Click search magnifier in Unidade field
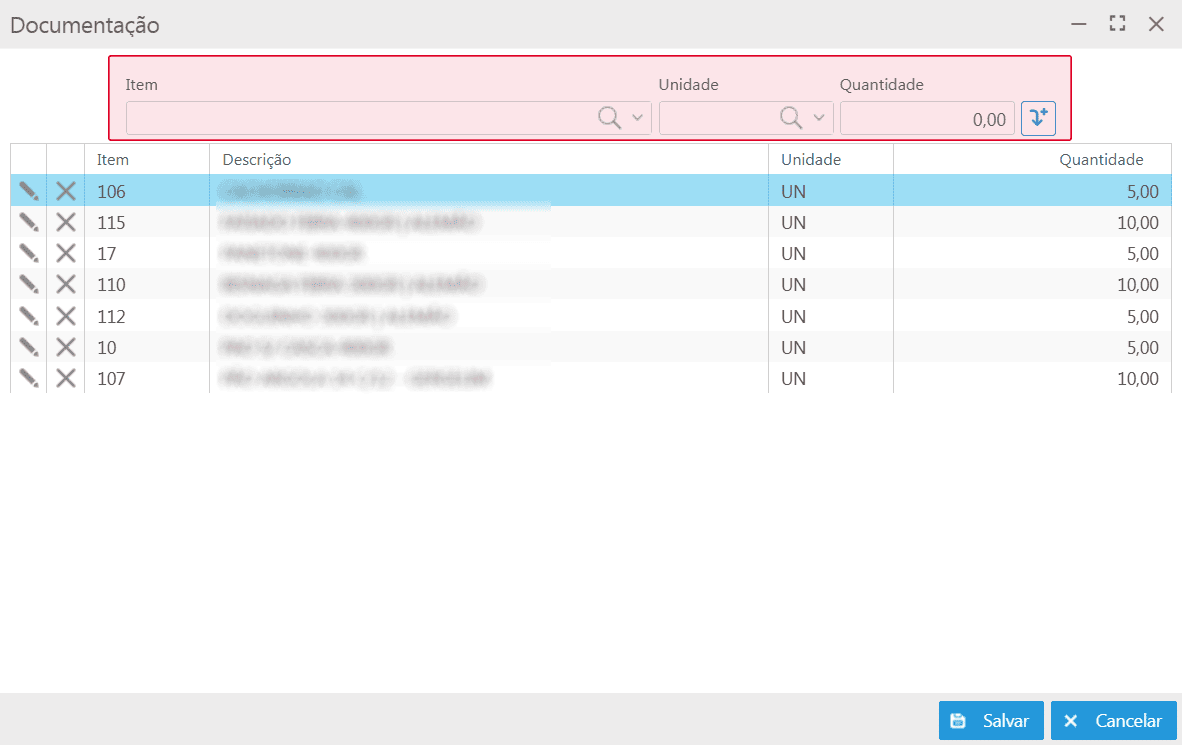1182x745 pixels. pyautogui.click(x=790, y=118)
